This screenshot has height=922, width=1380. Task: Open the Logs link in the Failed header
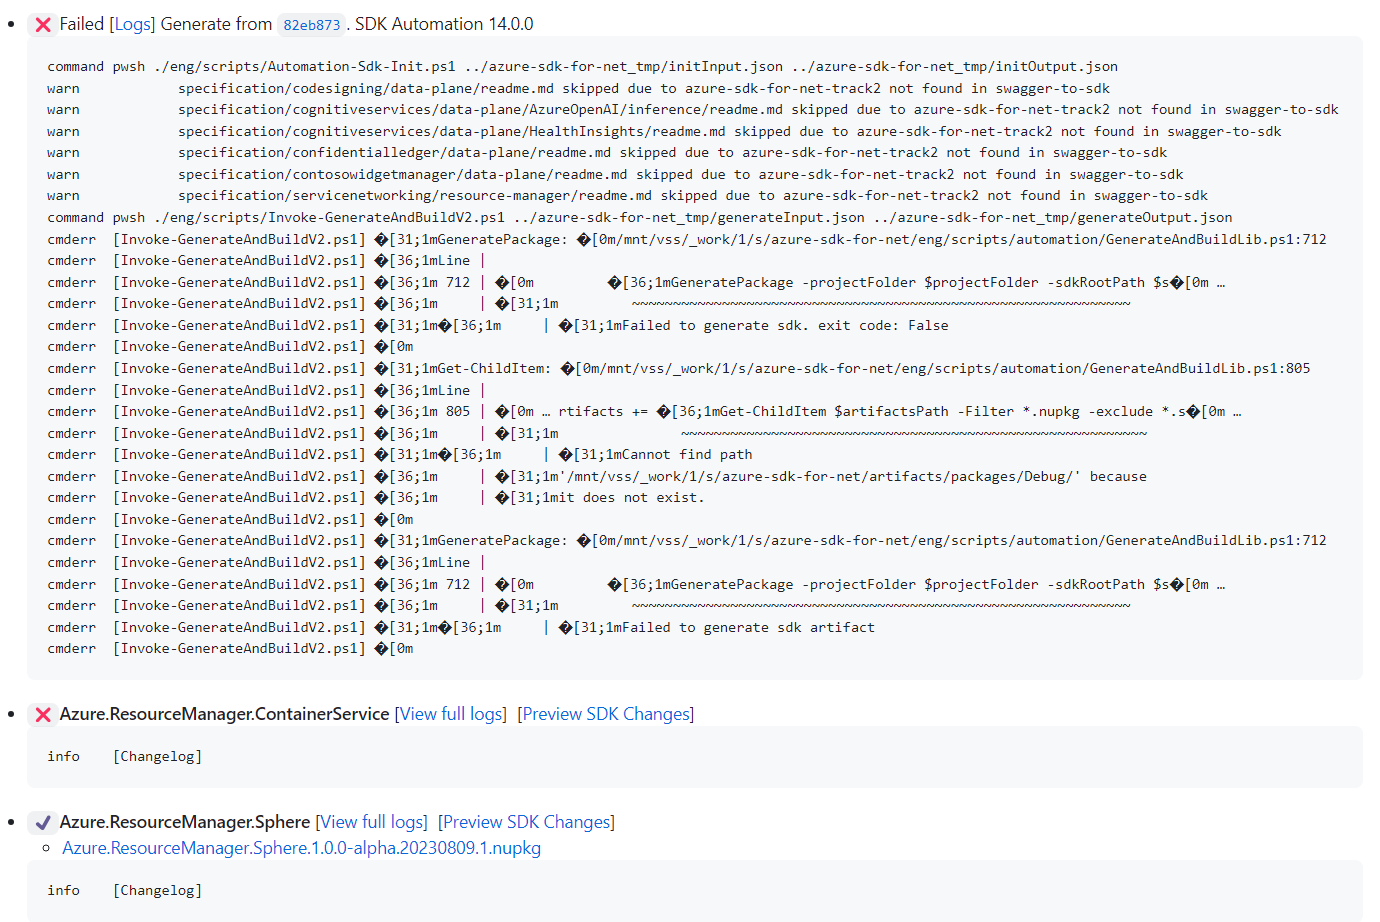coord(132,24)
